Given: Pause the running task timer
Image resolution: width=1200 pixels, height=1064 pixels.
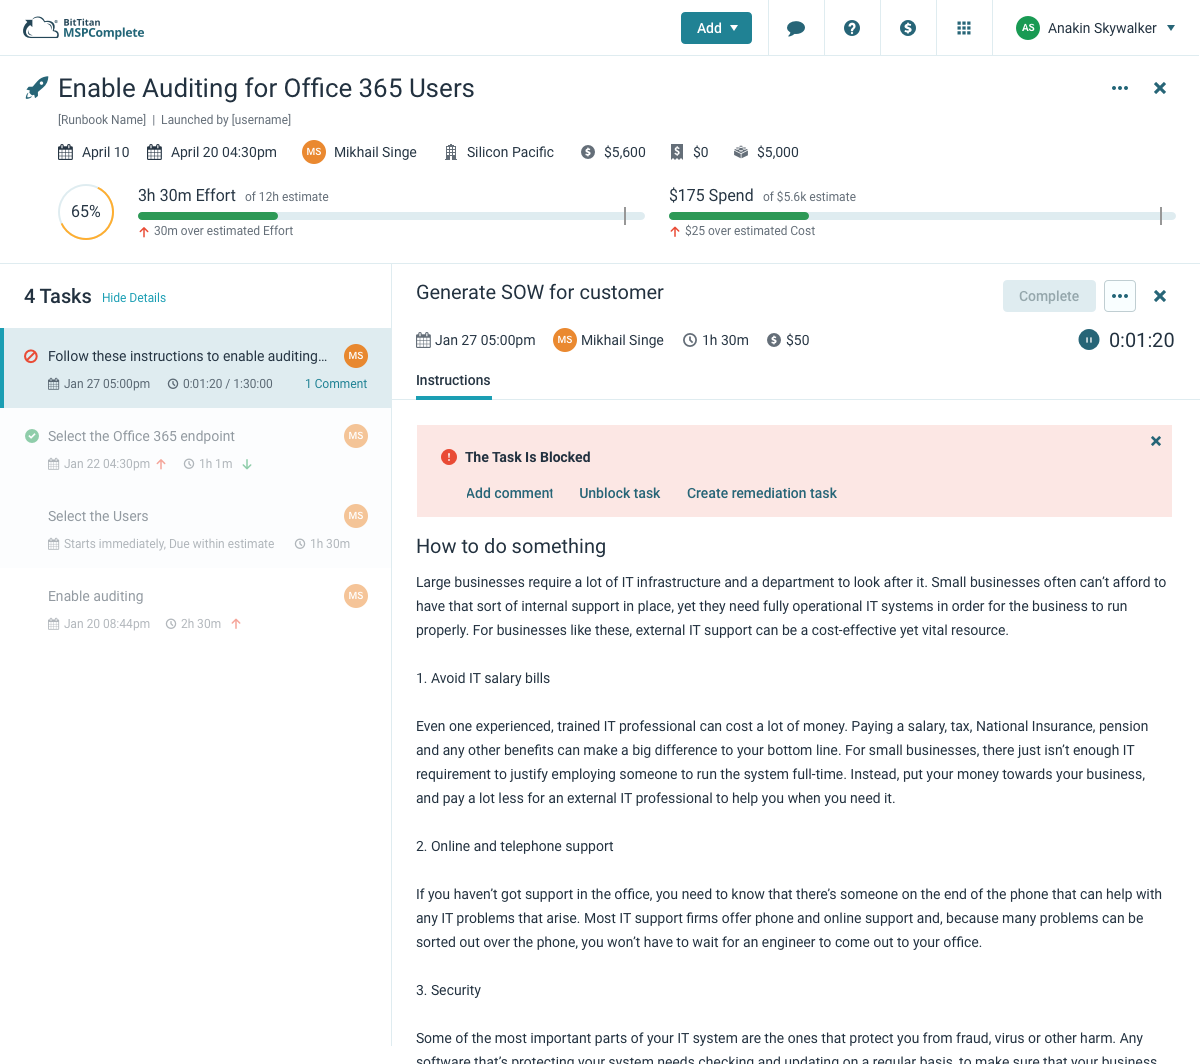Looking at the screenshot, I should coord(1089,340).
